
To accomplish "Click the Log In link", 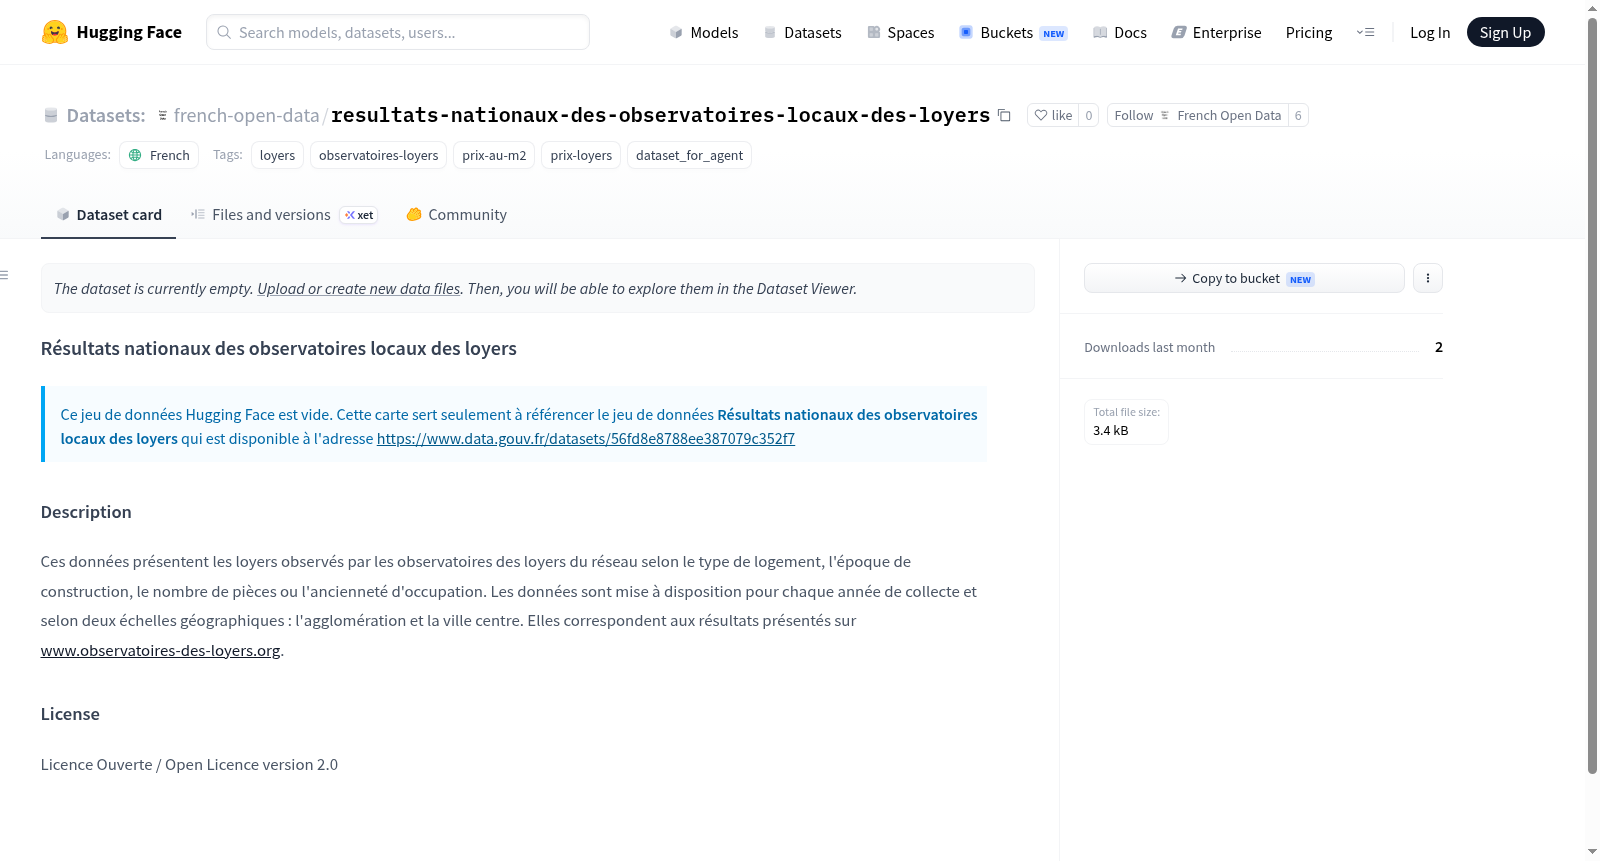I will 1430,32.
